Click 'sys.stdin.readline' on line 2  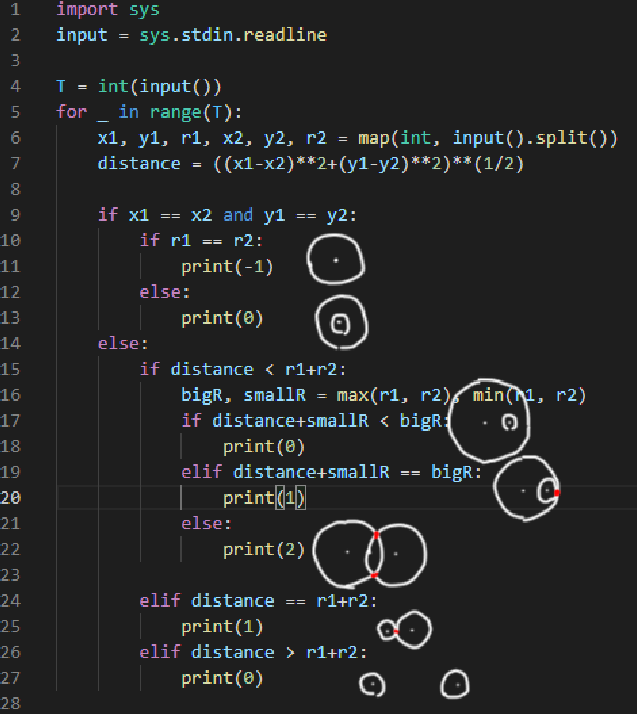233,35
